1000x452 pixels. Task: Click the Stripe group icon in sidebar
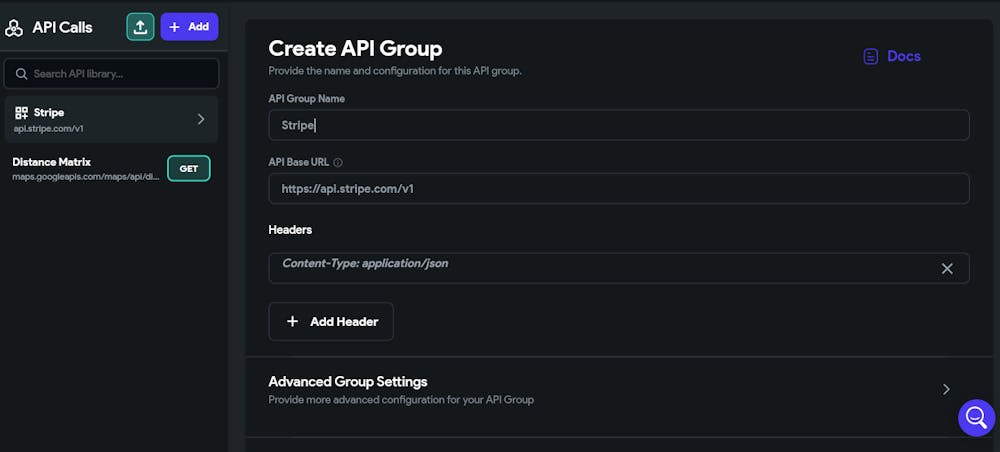click(x=21, y=113)
